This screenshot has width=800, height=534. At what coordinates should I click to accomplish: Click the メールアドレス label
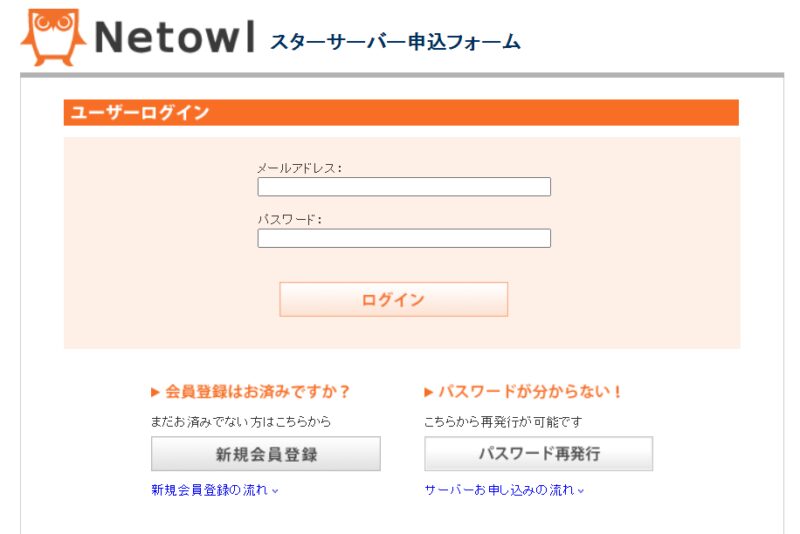(x=298, y=168)
